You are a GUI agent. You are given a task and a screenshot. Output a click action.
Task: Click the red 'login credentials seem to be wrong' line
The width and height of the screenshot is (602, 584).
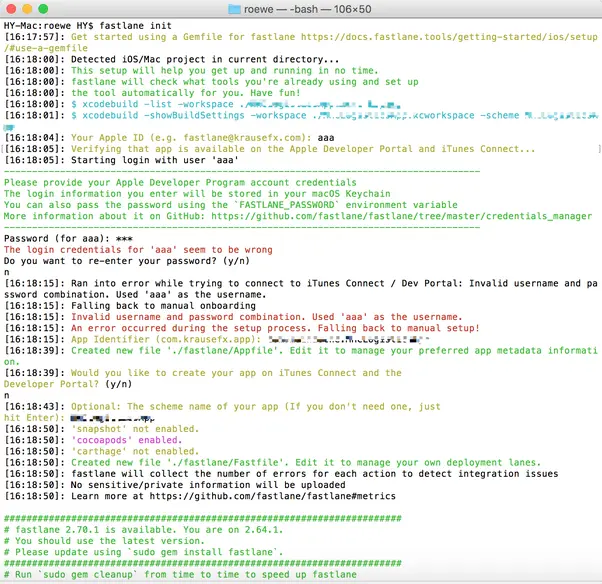(138, 250)
